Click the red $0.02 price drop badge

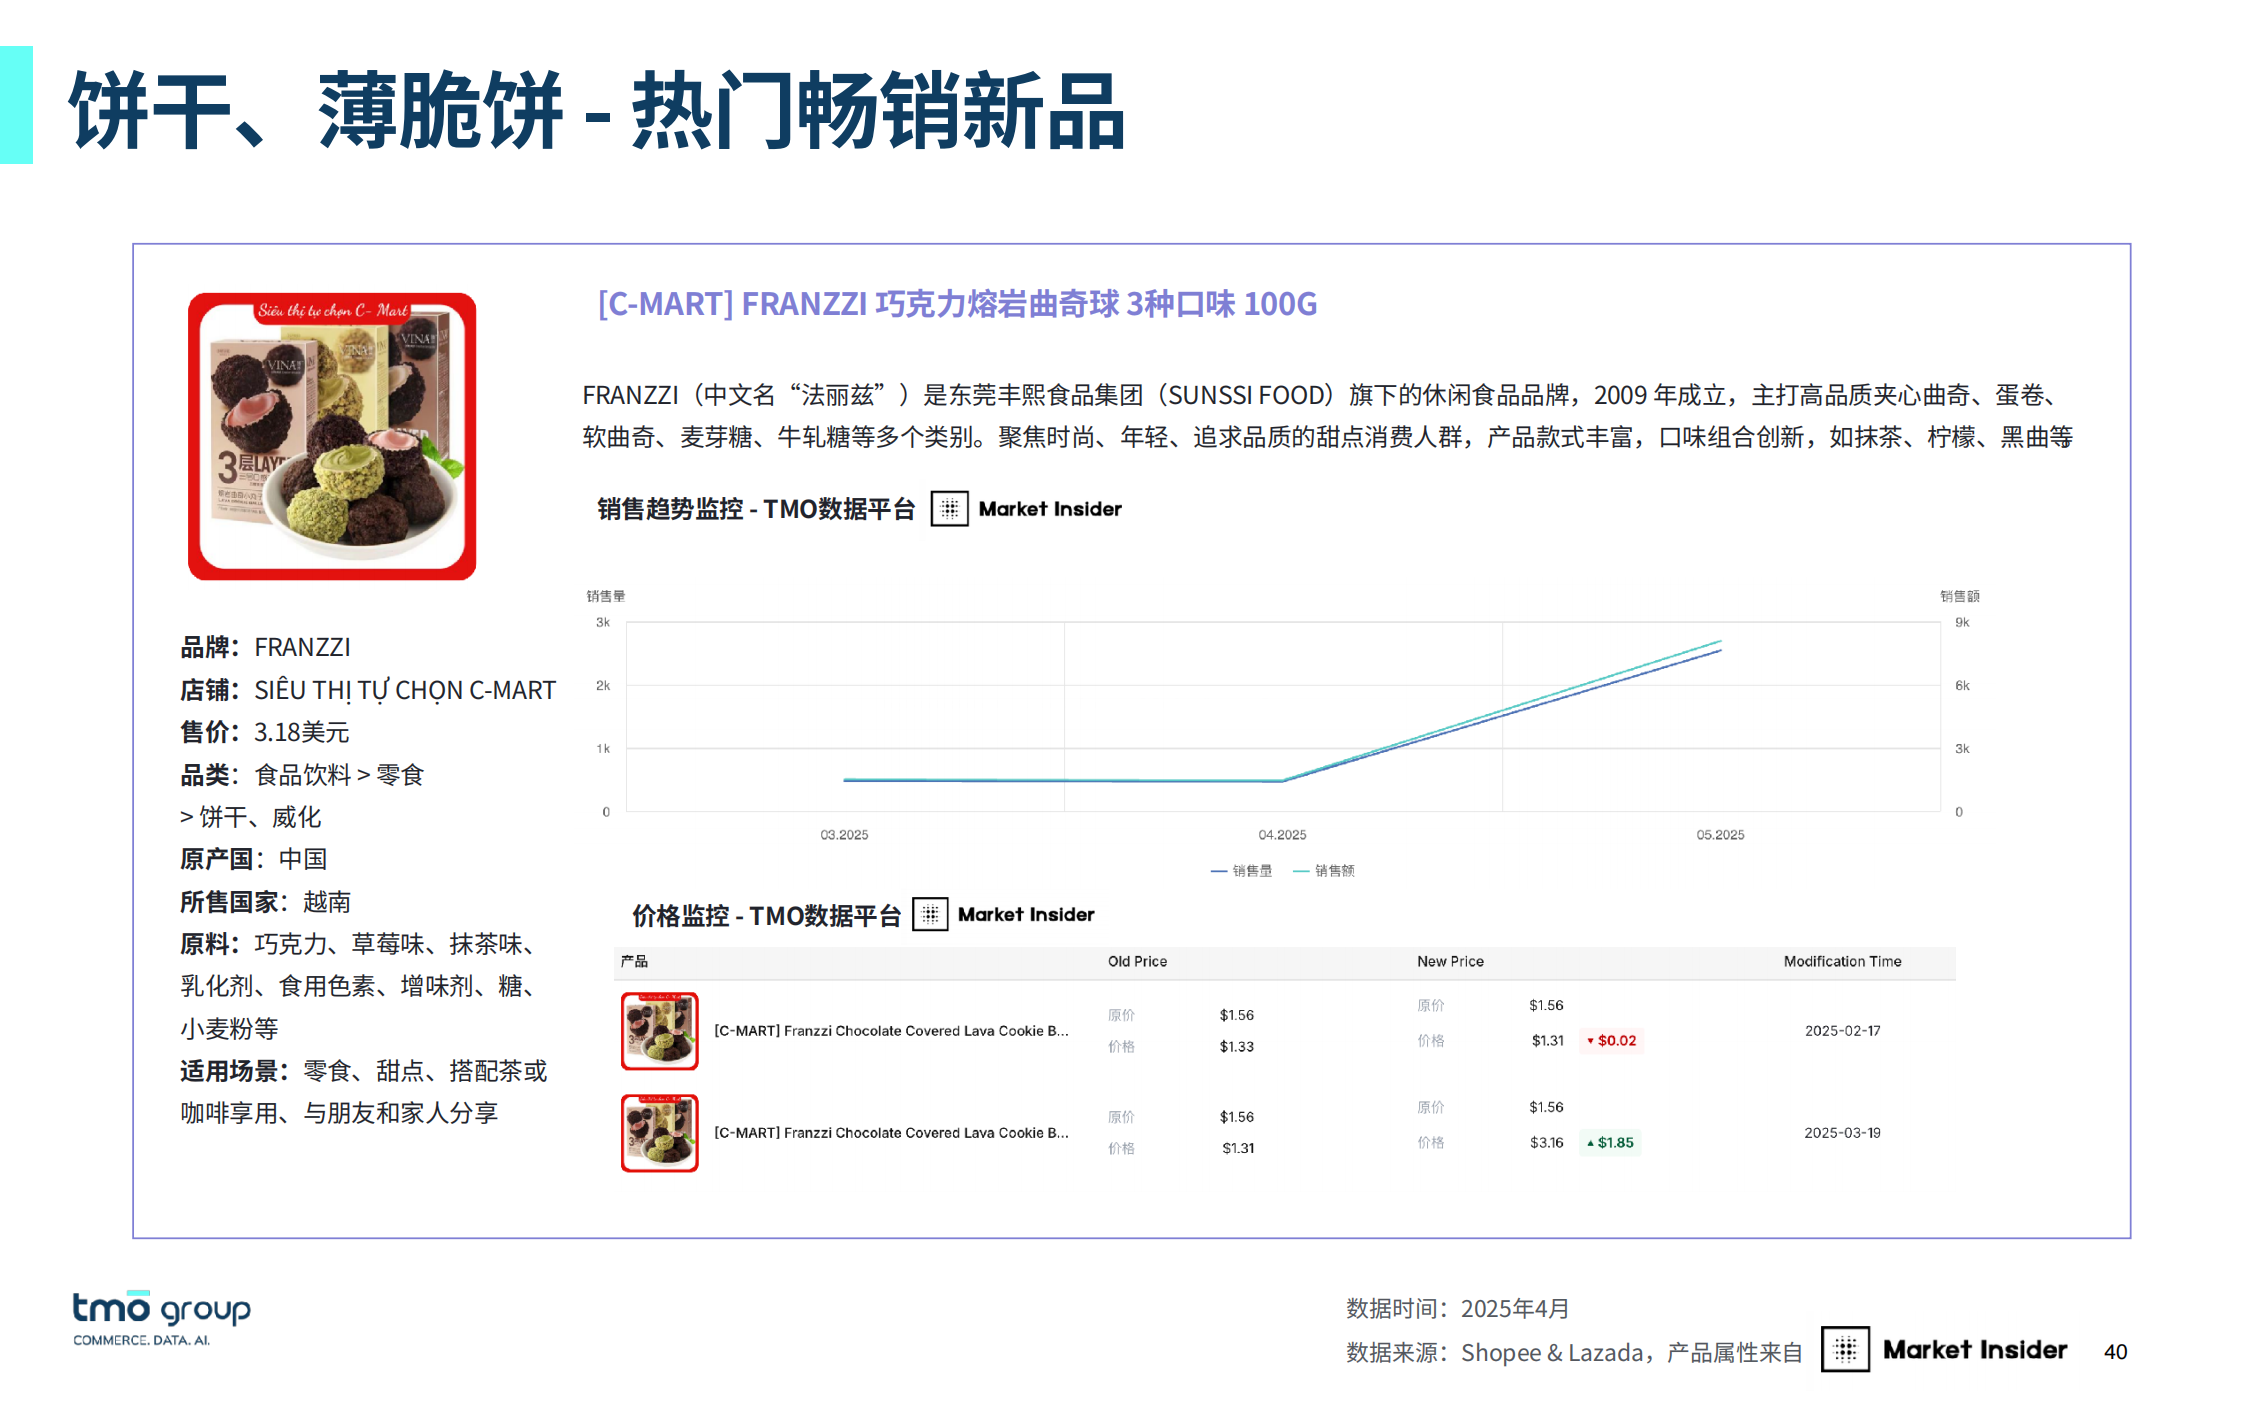pos(1612,1041)
